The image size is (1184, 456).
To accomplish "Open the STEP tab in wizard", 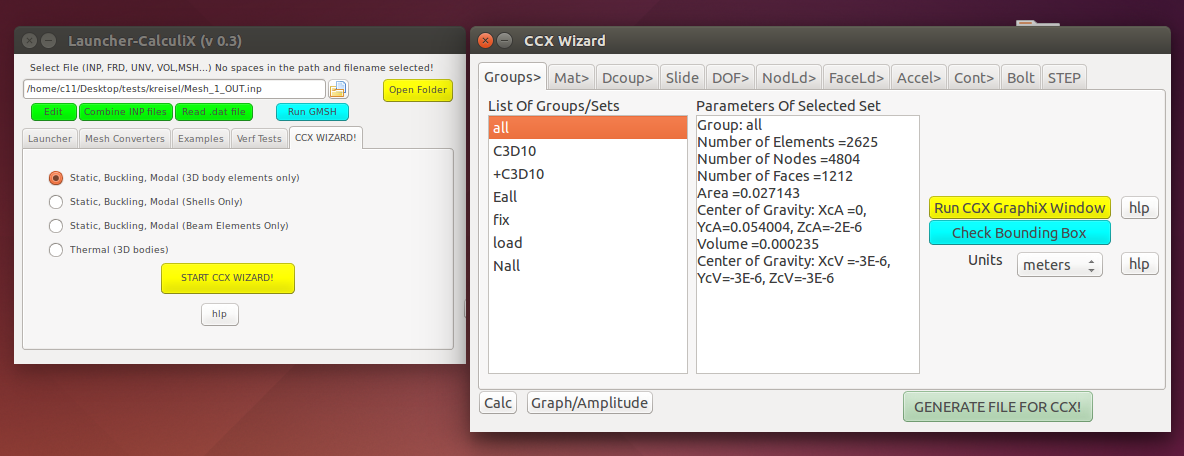I will coord(1064,77).
